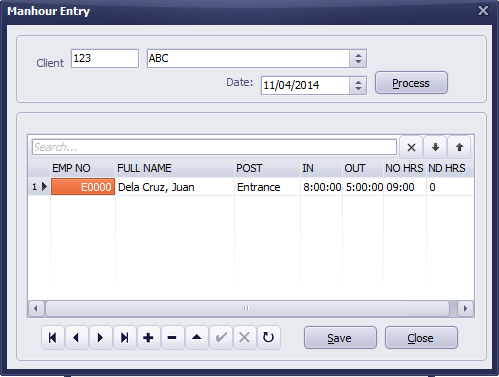Save the manhour entry
The height and width of the screenshot is (377, 499).
click(x=340, y=338)
